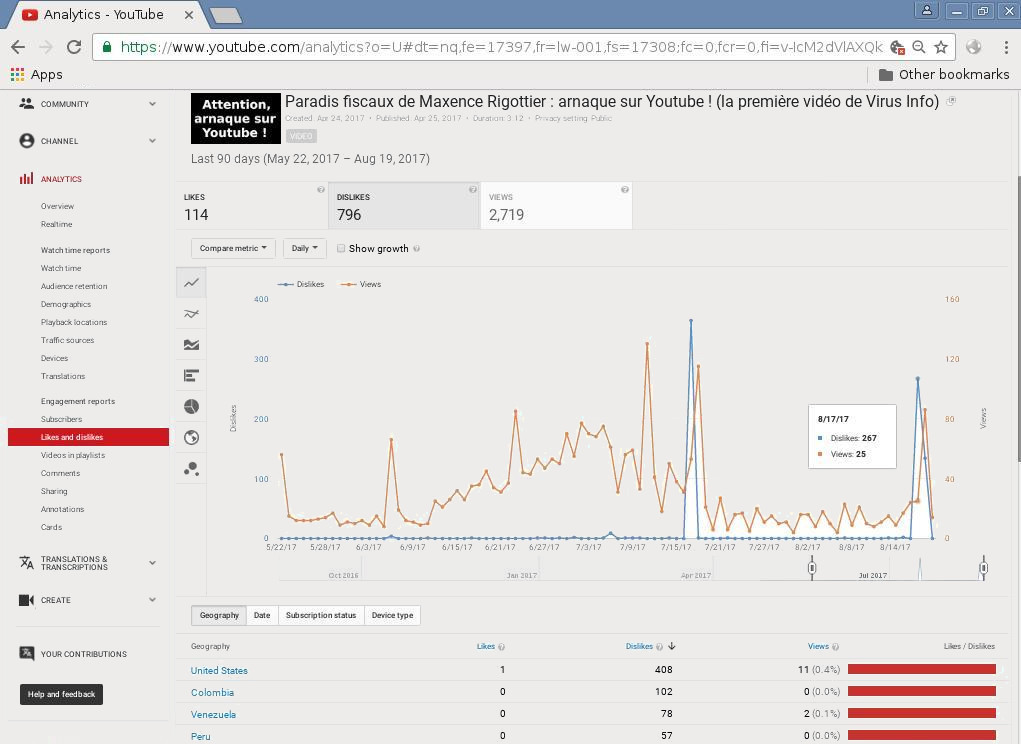Screen dimensions: 1021x744
Task: Select the interactive map globe icon
Action: click(191, 437)
